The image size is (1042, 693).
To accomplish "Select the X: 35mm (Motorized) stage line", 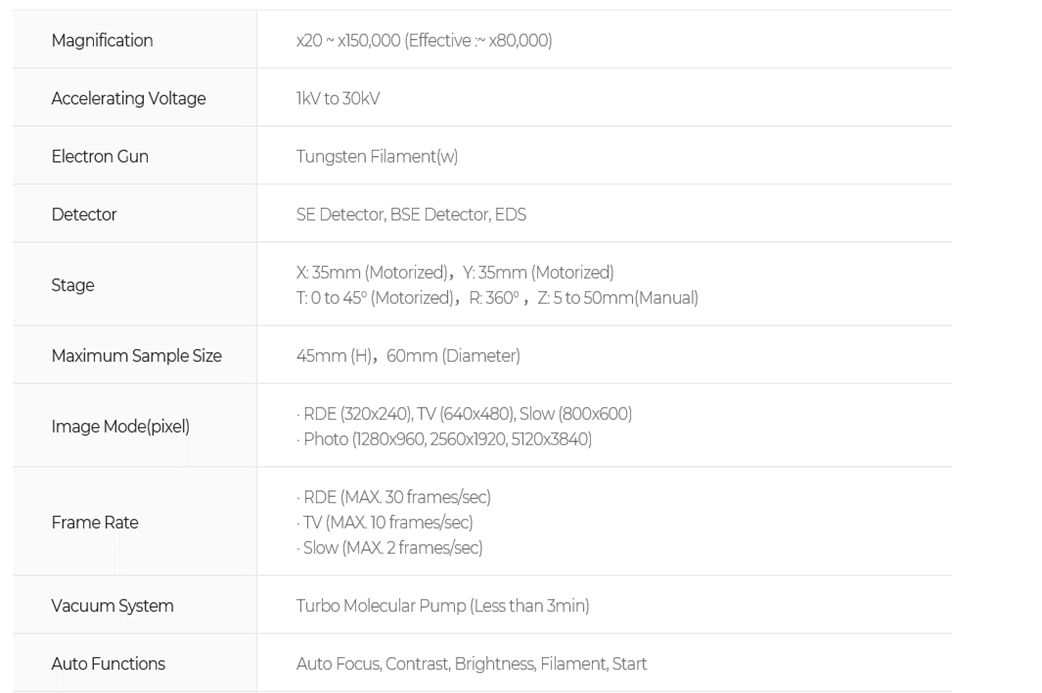I will 455,272.
